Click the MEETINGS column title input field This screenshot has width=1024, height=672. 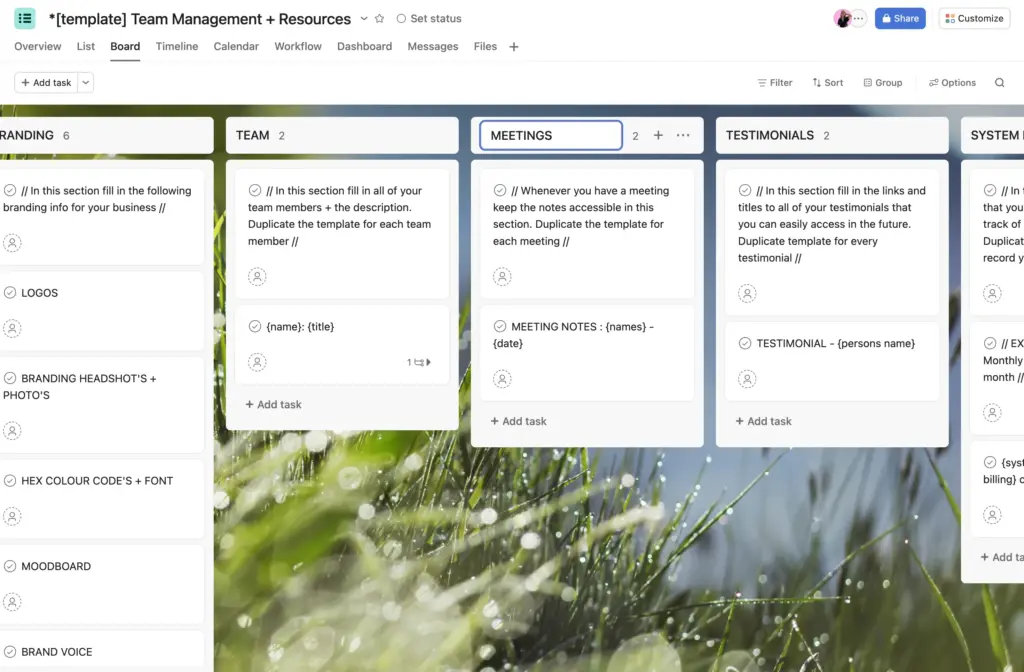point(550,134)
